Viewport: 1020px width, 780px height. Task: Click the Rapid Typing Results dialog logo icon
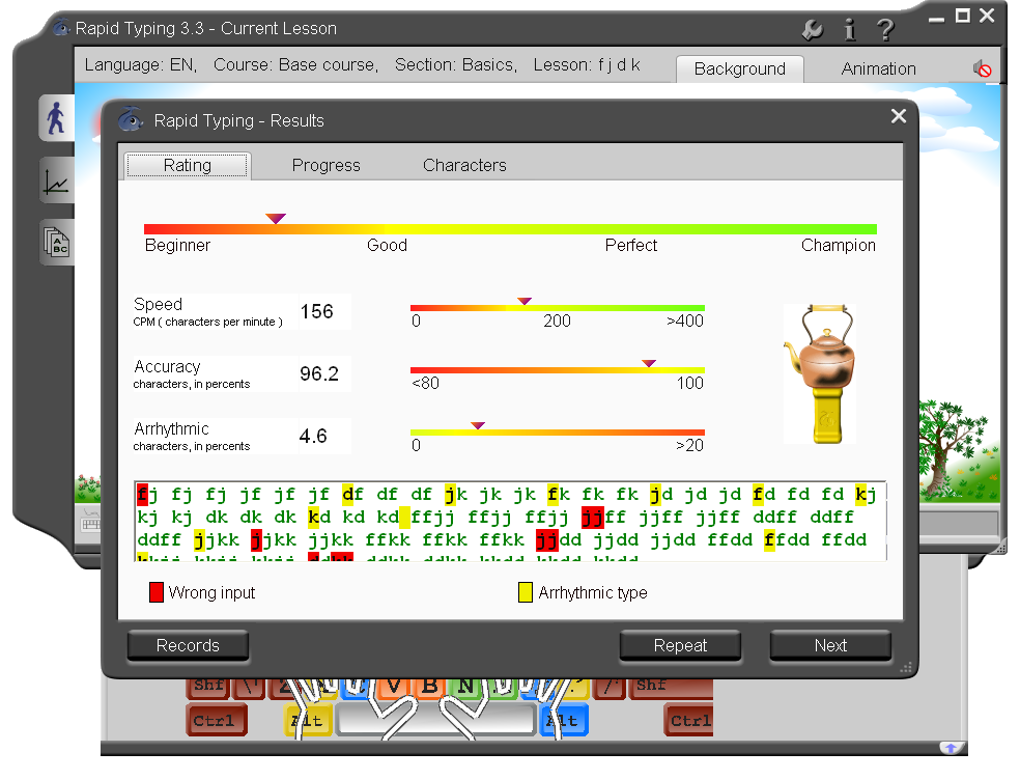pos(131,120)
